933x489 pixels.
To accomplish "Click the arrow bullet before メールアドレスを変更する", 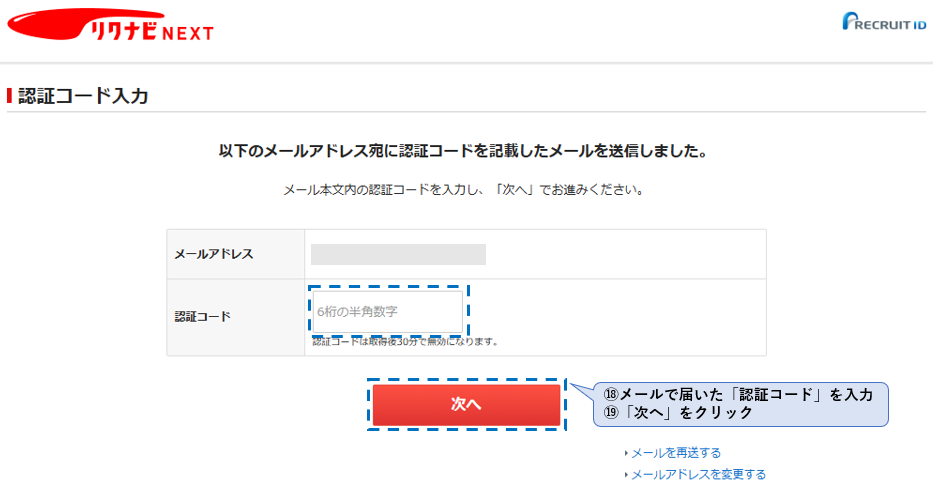I will pyautogui.click(x=626, y=475).
